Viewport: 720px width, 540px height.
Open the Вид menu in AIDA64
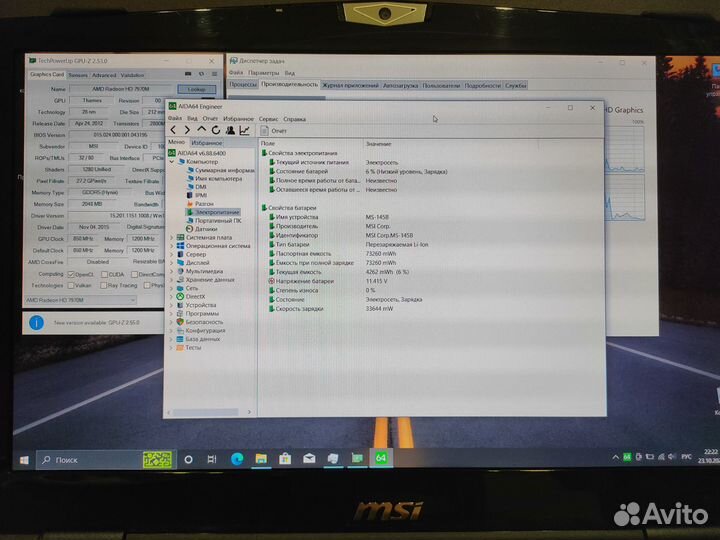click(x=192, y=118)
